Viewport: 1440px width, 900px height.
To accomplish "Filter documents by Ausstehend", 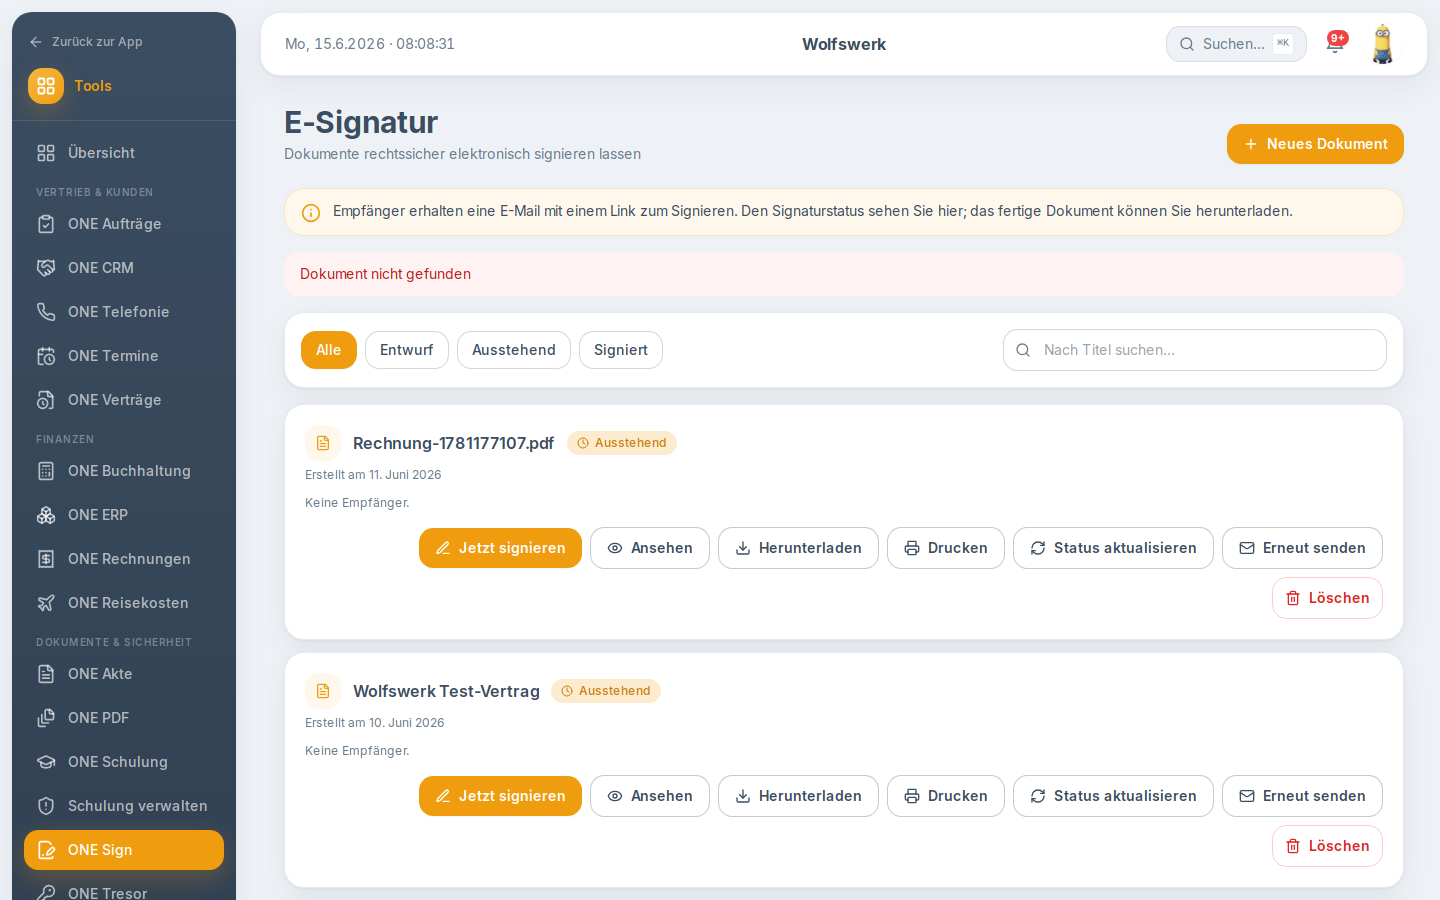I will (514, 350).
